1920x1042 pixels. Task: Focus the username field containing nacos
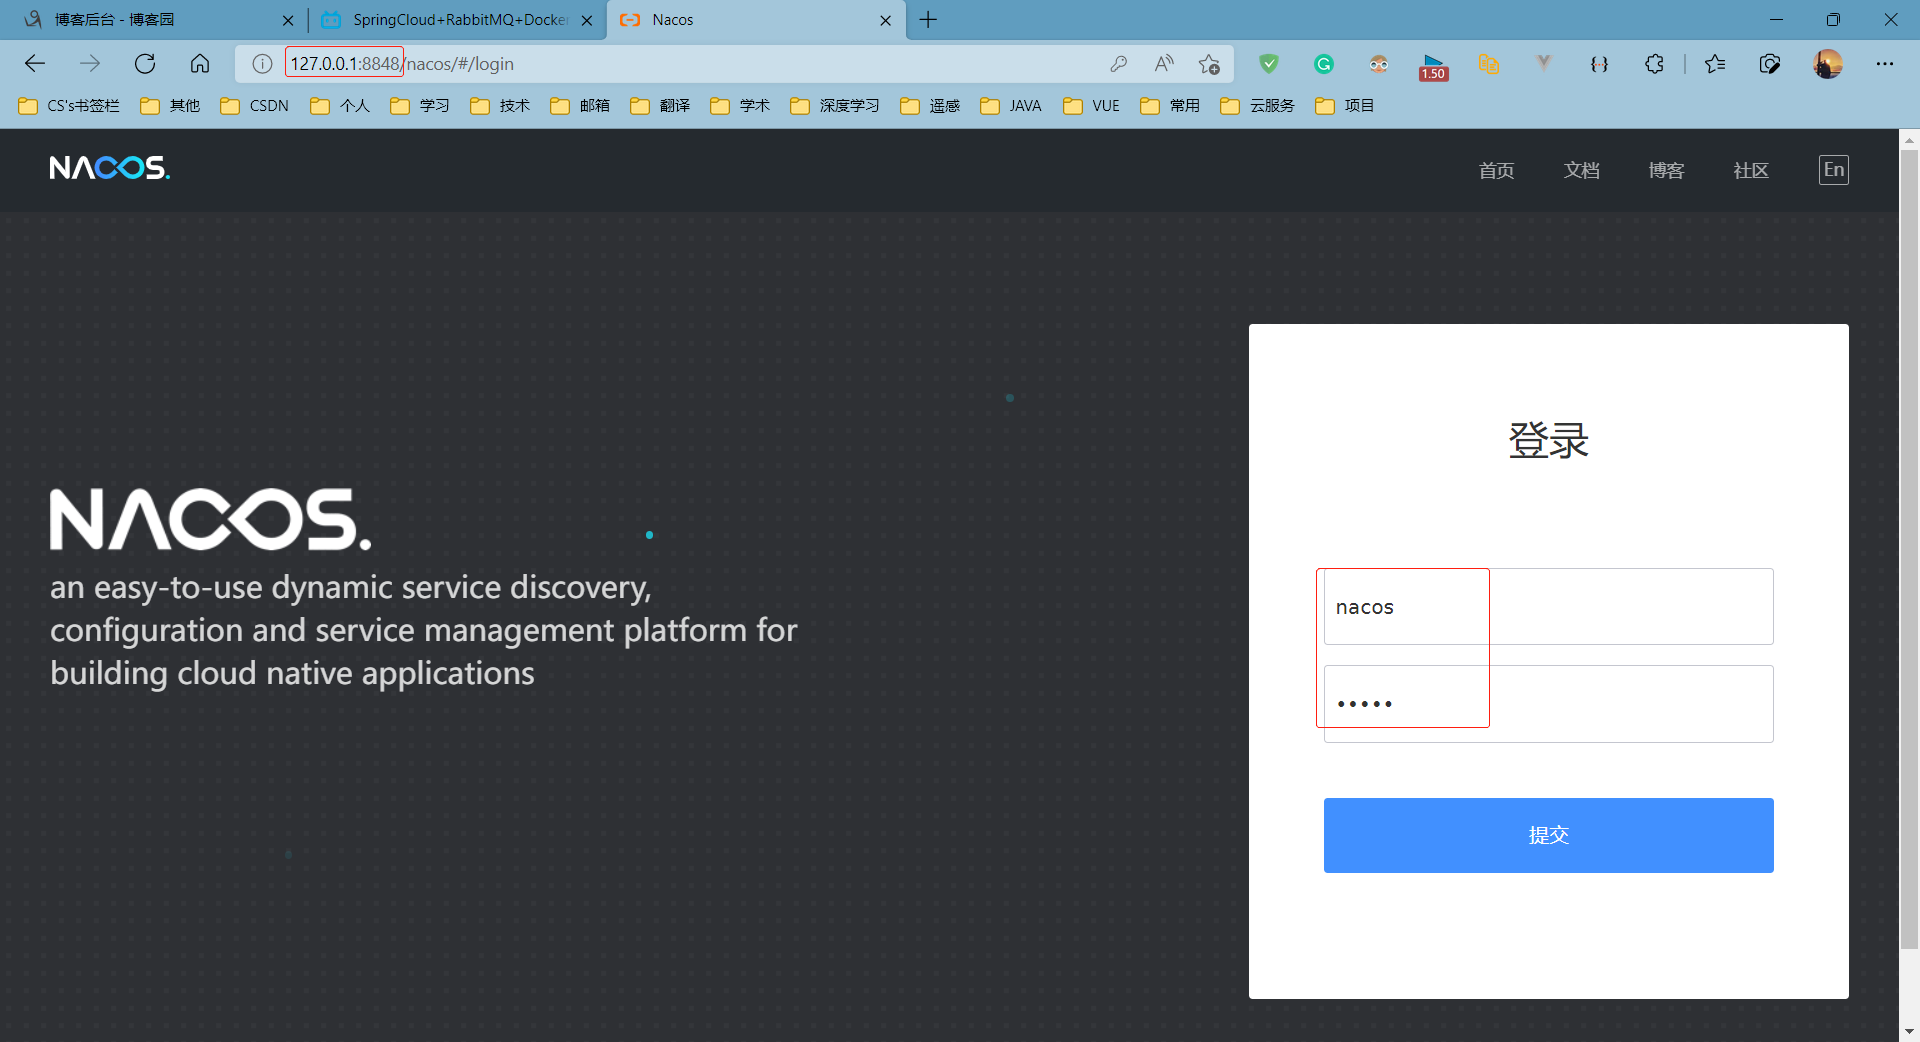coord(1548,607)
